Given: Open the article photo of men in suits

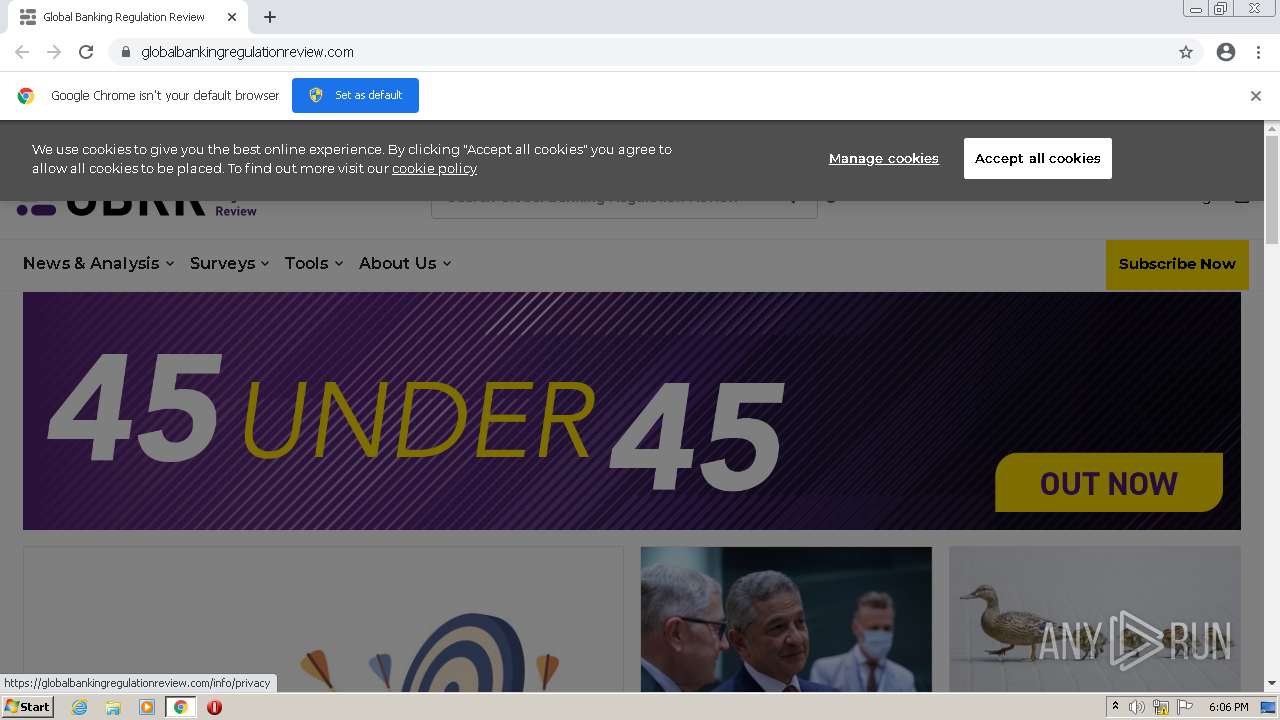Looking at the screenshot, I should click(786, 619).
